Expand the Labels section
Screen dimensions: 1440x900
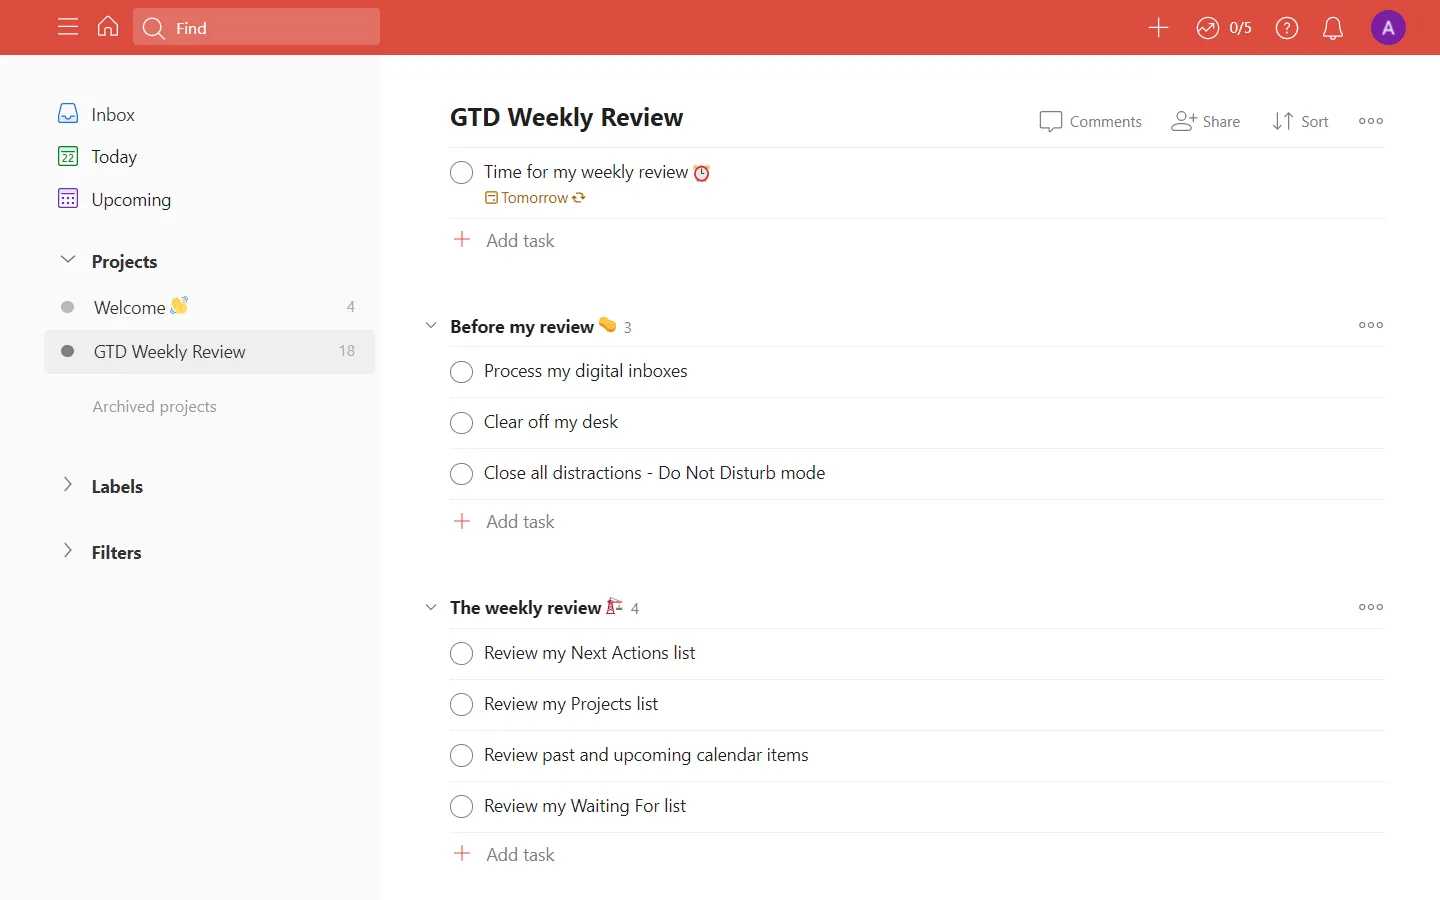[x=68, y=485]
